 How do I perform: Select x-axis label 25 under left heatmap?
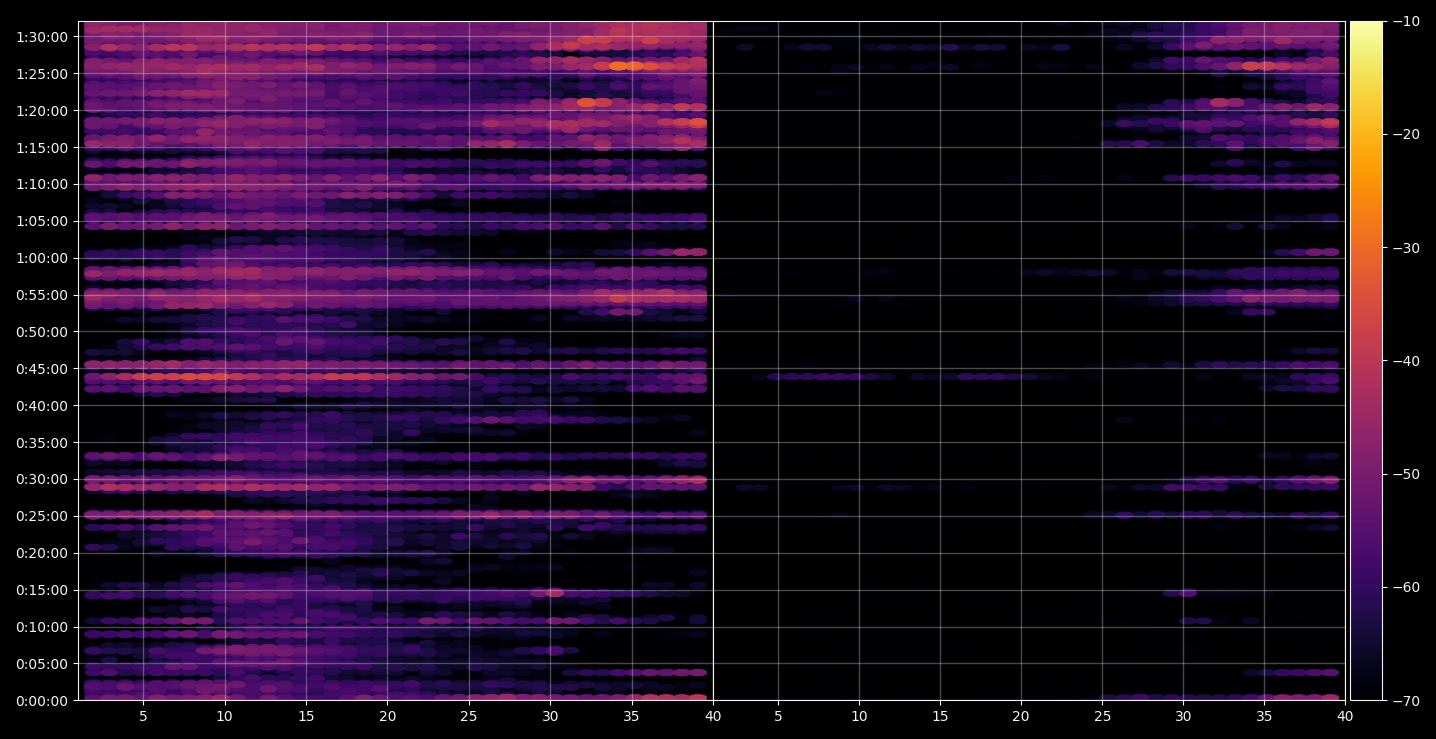pos(469,716)
